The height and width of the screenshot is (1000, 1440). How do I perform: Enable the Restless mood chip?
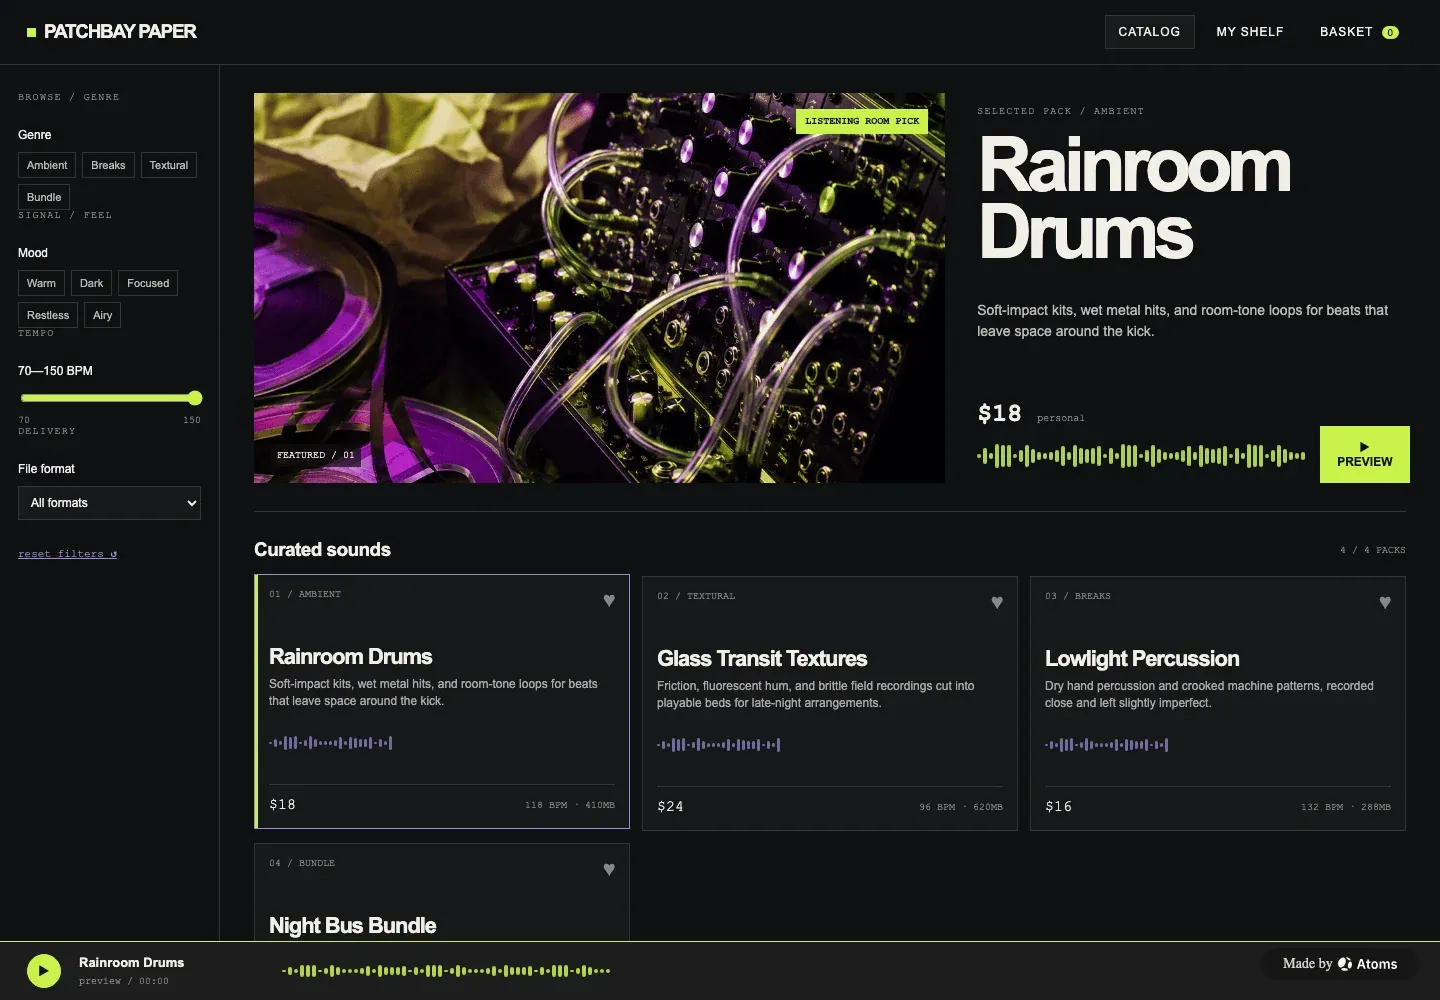(48, 315)
